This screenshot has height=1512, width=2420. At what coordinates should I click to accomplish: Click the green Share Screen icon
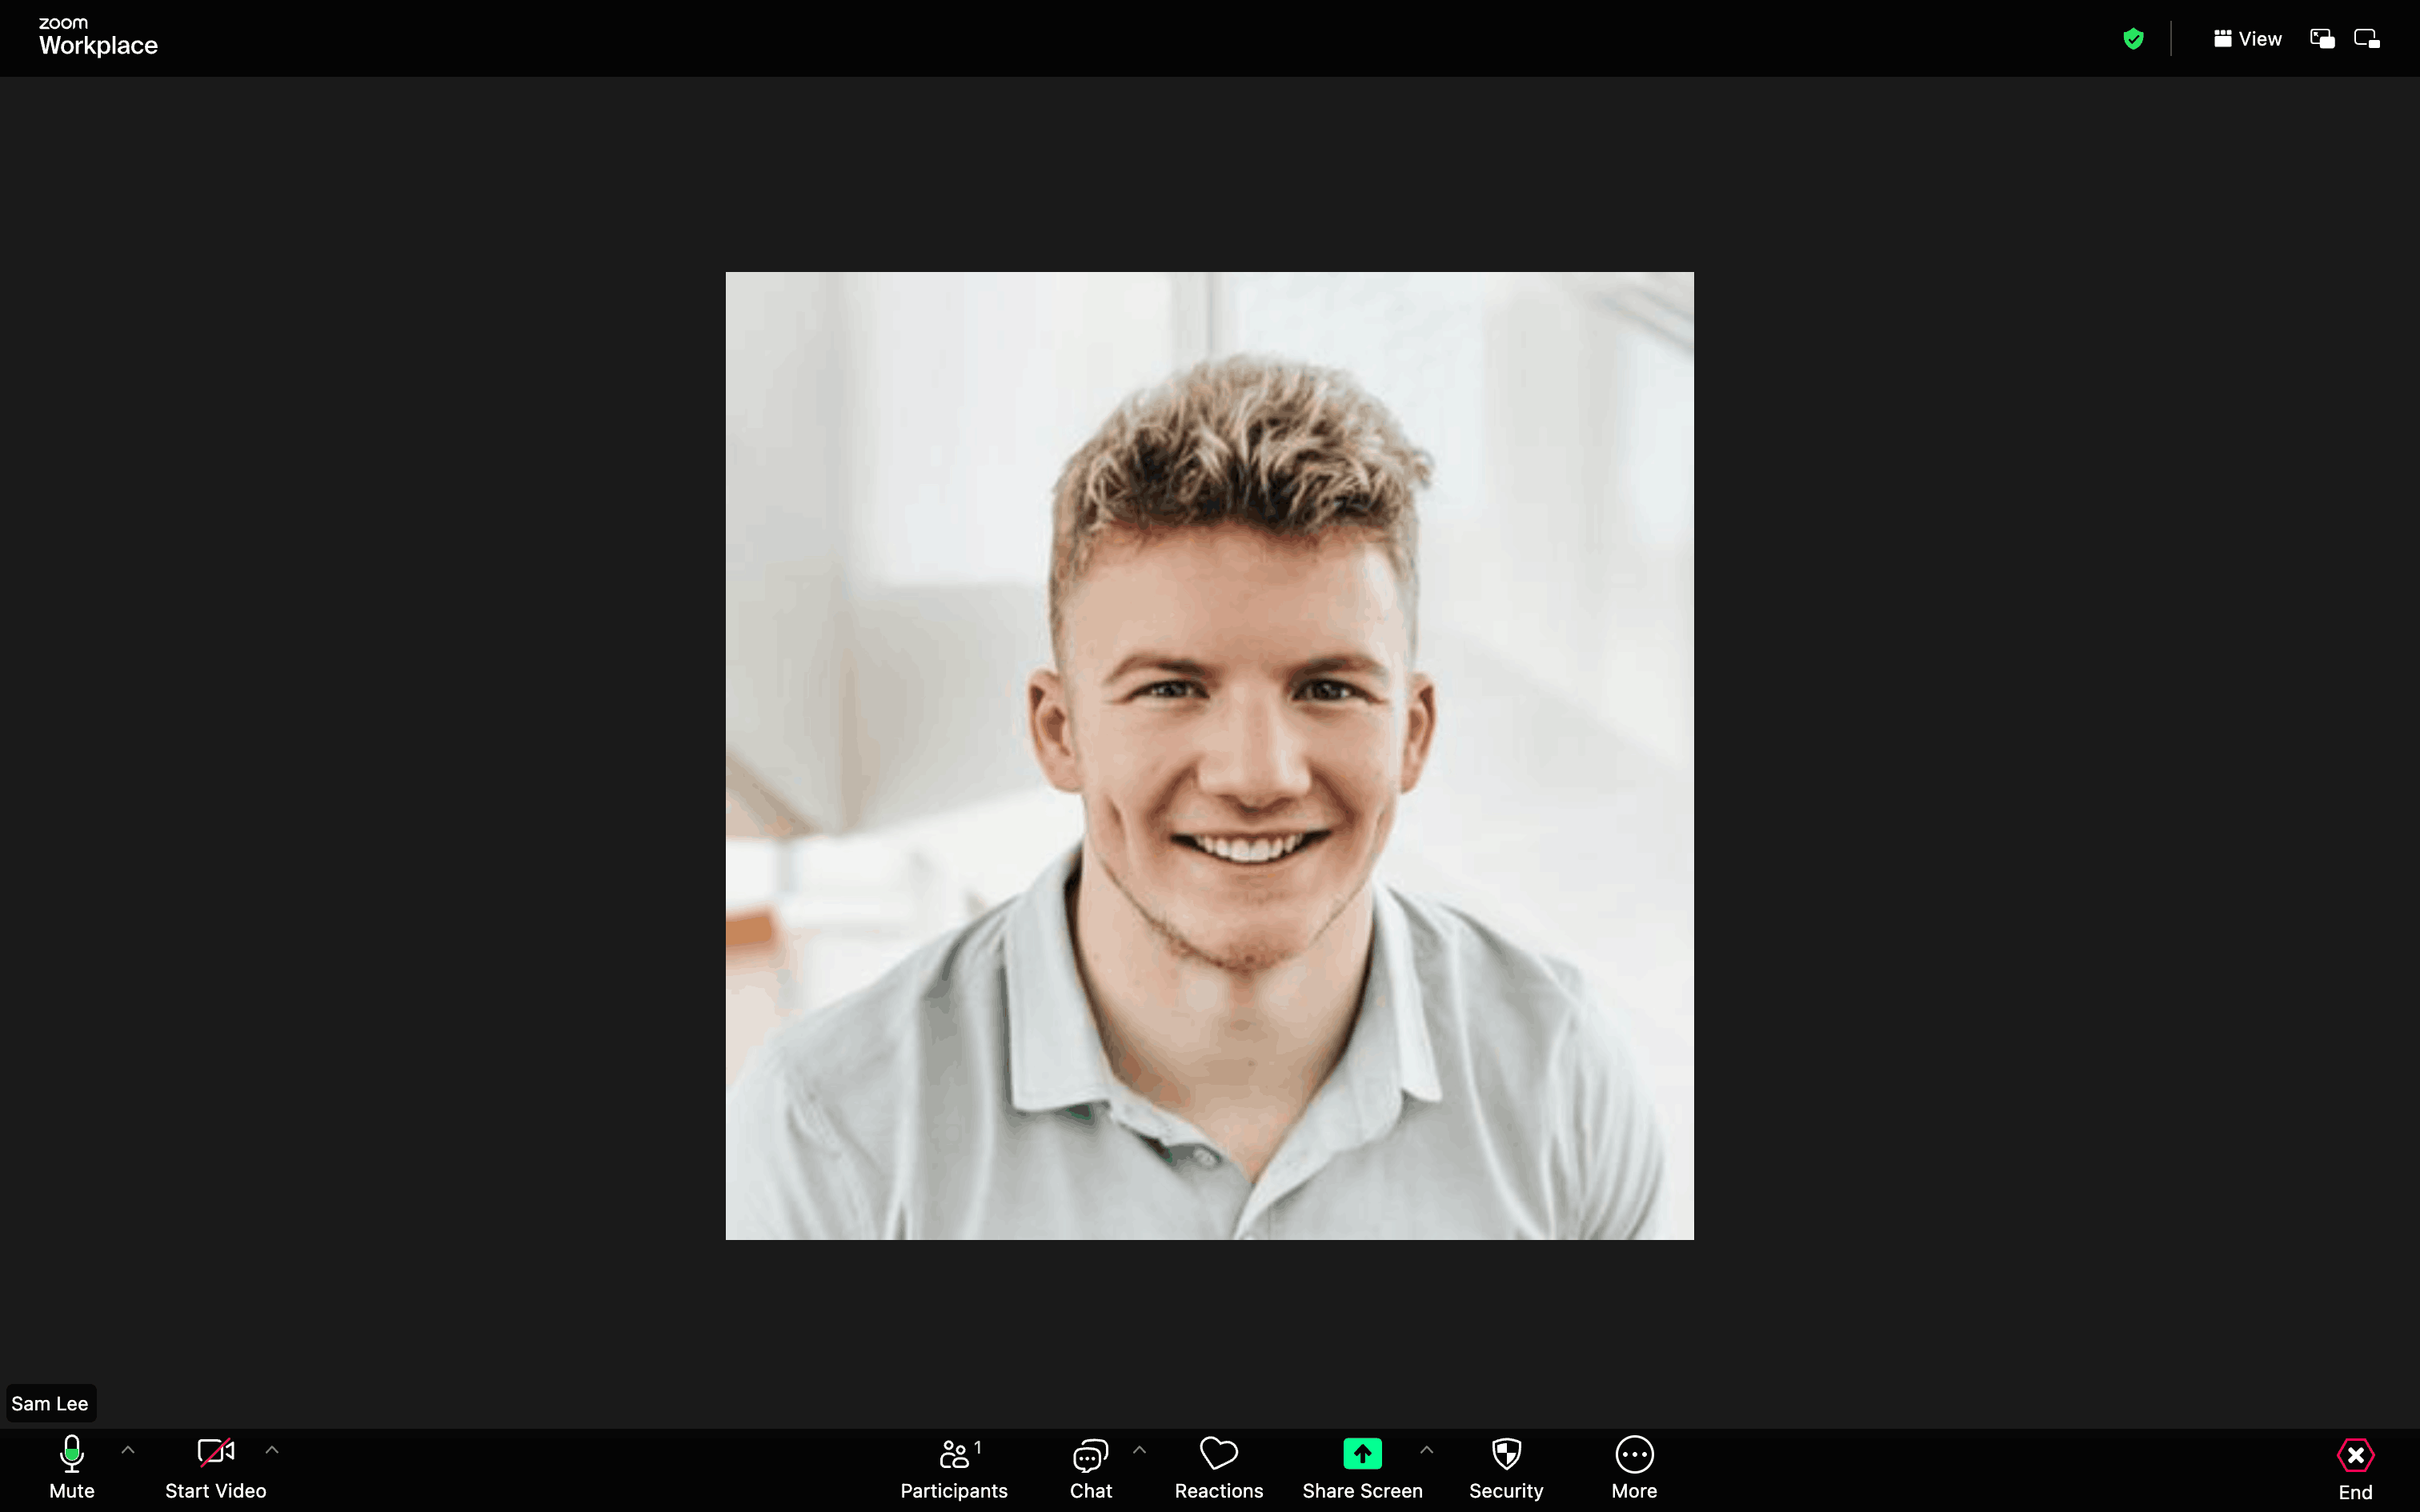coord(1362,1453)
